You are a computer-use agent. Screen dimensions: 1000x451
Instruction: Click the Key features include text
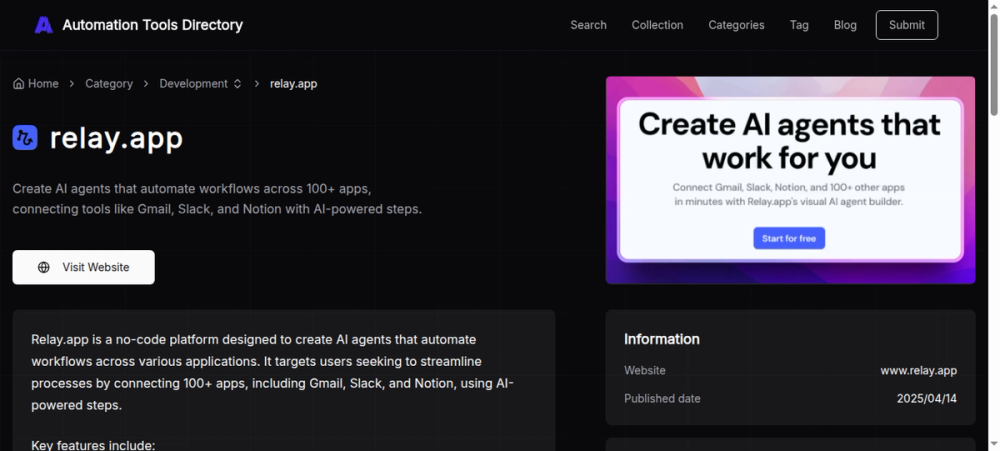point(93,445)
